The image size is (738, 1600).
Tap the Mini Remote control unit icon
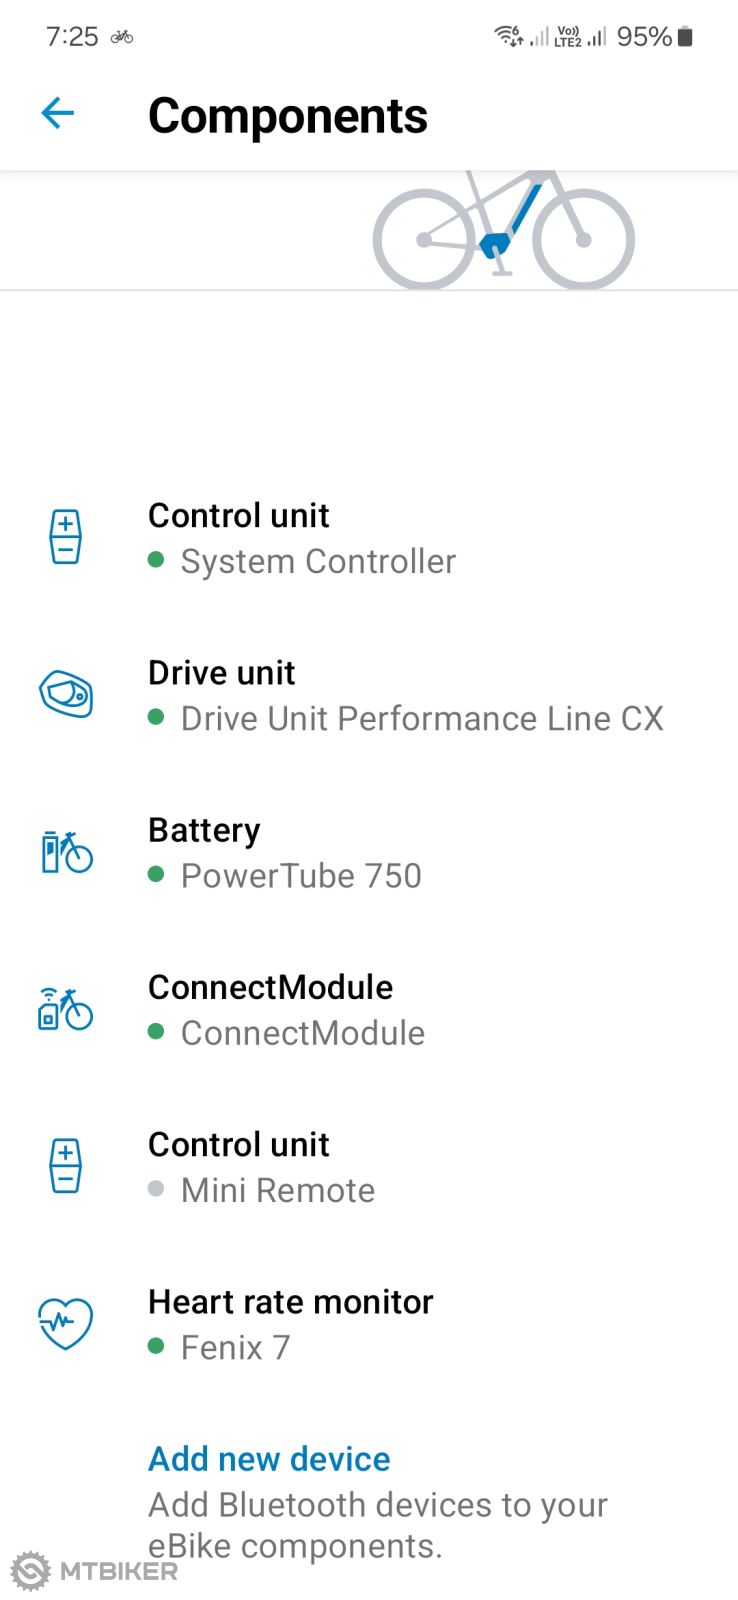pyautogui.click(x=66, y=1166)
